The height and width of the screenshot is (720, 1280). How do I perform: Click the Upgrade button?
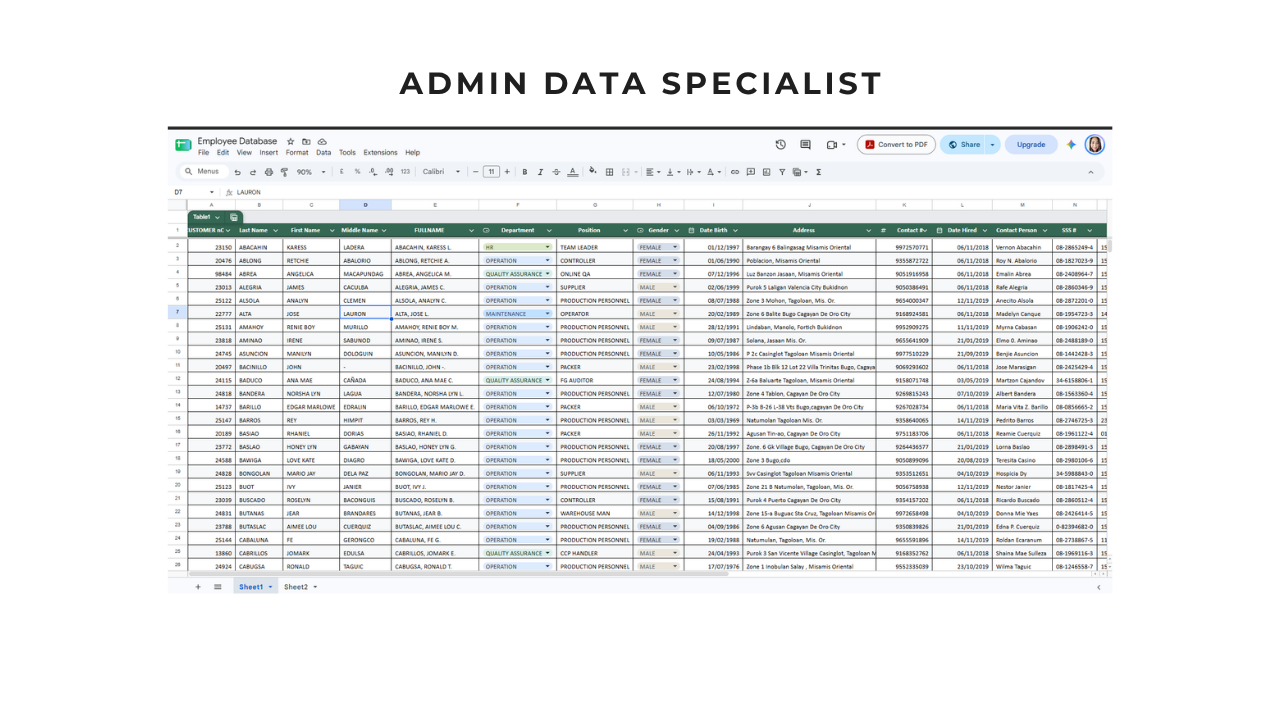[1031, 145]
